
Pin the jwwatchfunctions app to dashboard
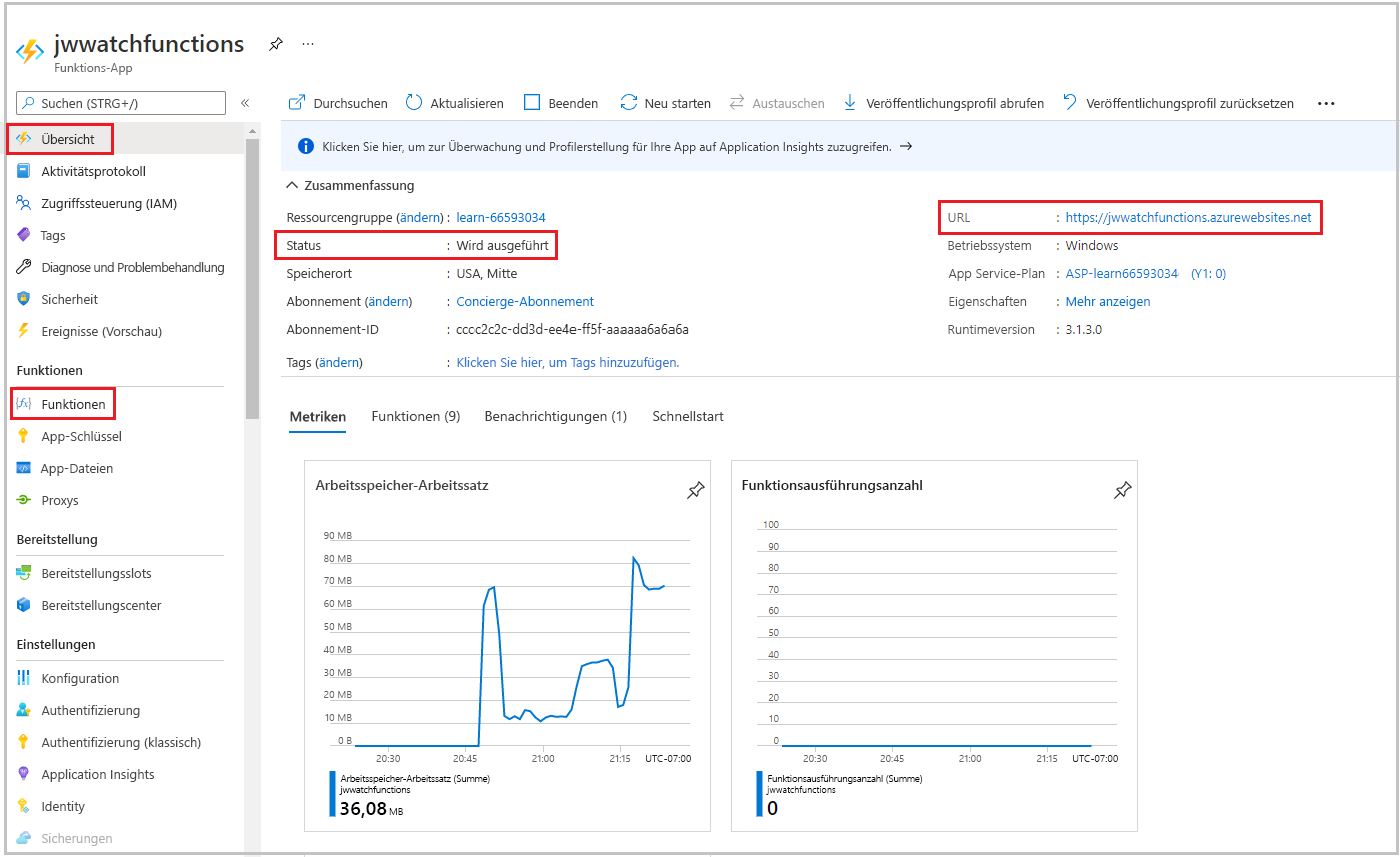[x=275, y=45]
